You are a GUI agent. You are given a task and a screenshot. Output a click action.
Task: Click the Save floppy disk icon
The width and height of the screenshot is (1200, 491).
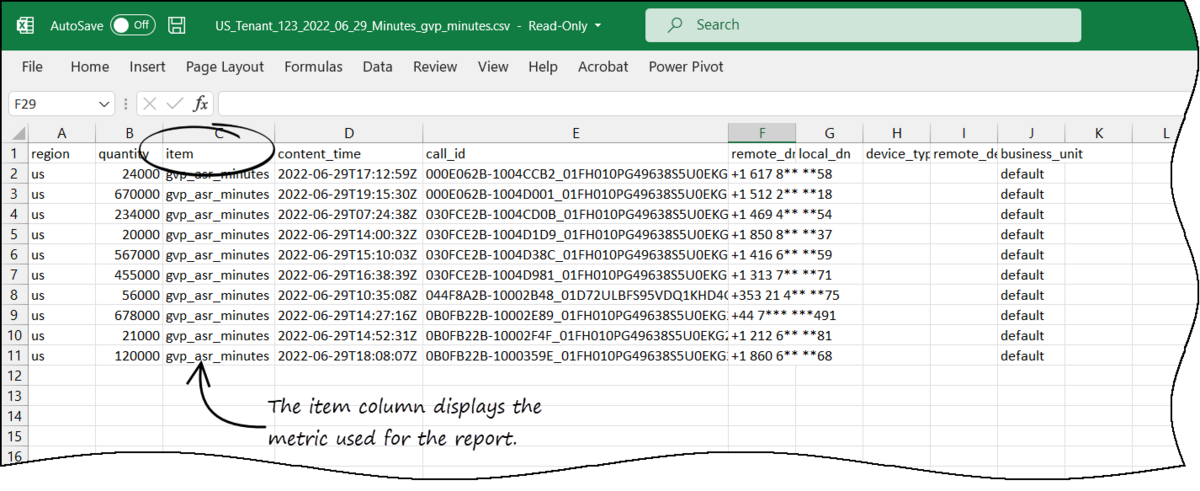point(177,25)
